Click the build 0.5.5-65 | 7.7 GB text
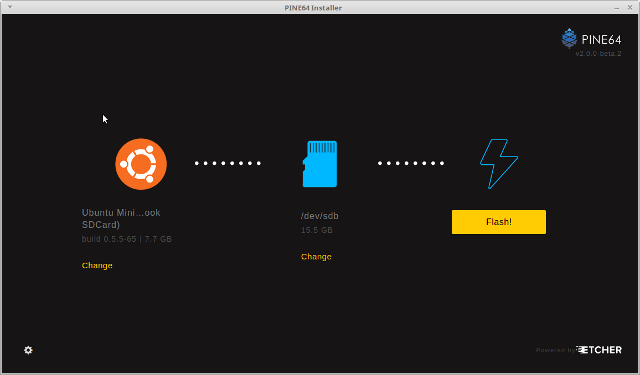640x375 pixels. coord(127,239)
